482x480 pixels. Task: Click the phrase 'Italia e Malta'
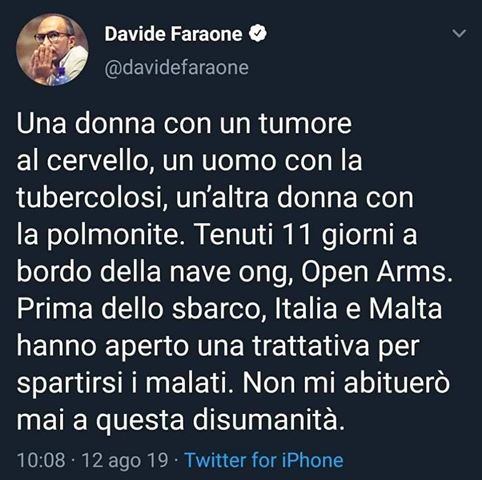[358, 309]
